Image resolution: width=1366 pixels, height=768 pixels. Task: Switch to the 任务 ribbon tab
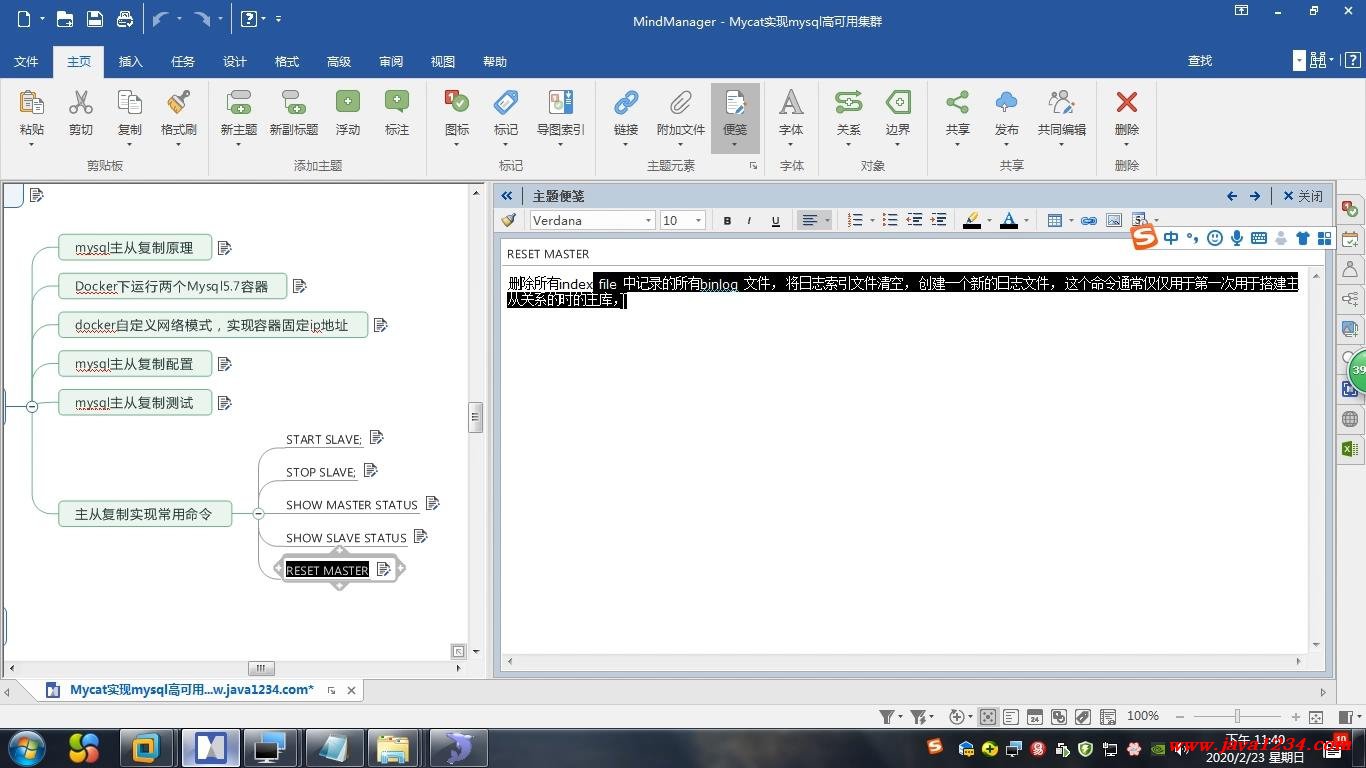coord(183,61)
